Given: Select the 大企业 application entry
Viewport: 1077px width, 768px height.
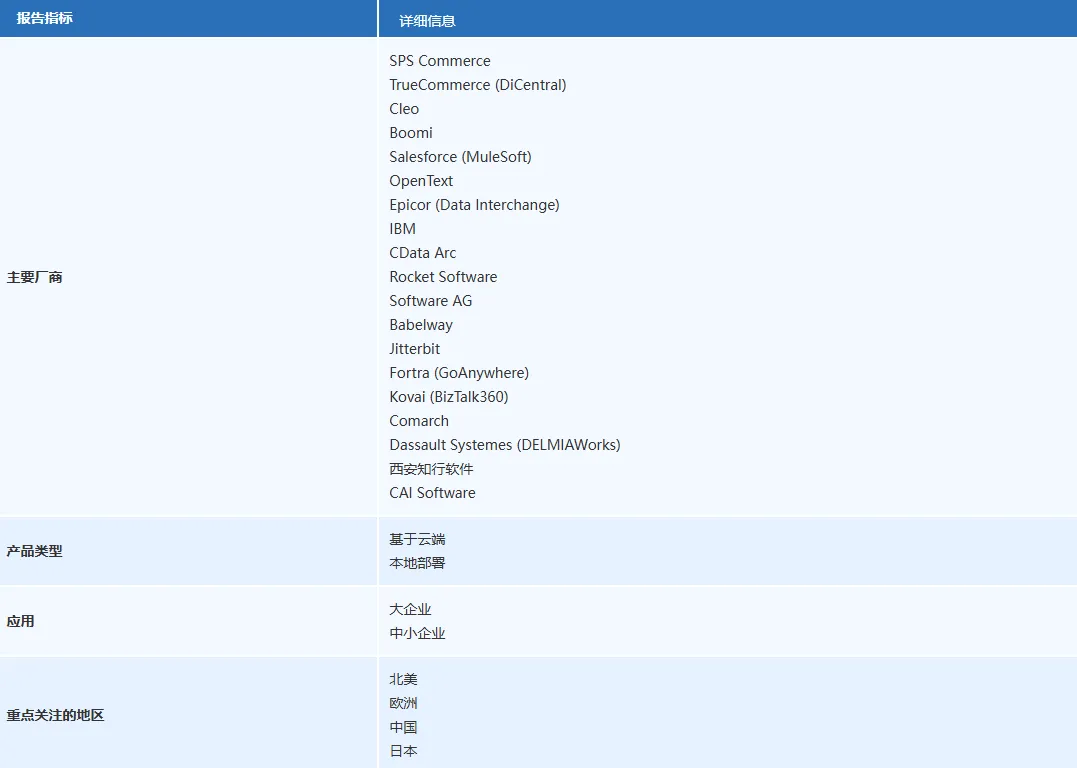Looking at the screenshot, I should point(410,609).
